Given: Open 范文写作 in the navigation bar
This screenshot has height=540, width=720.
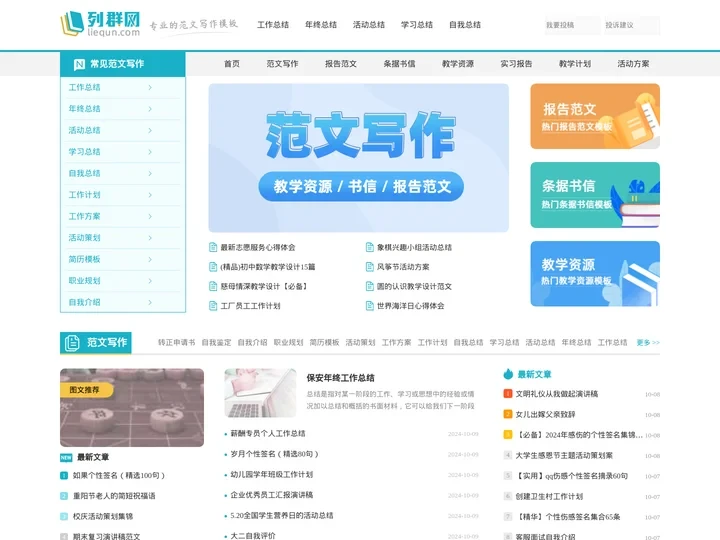Looking at the screenshot, I should tap(282, 64).
